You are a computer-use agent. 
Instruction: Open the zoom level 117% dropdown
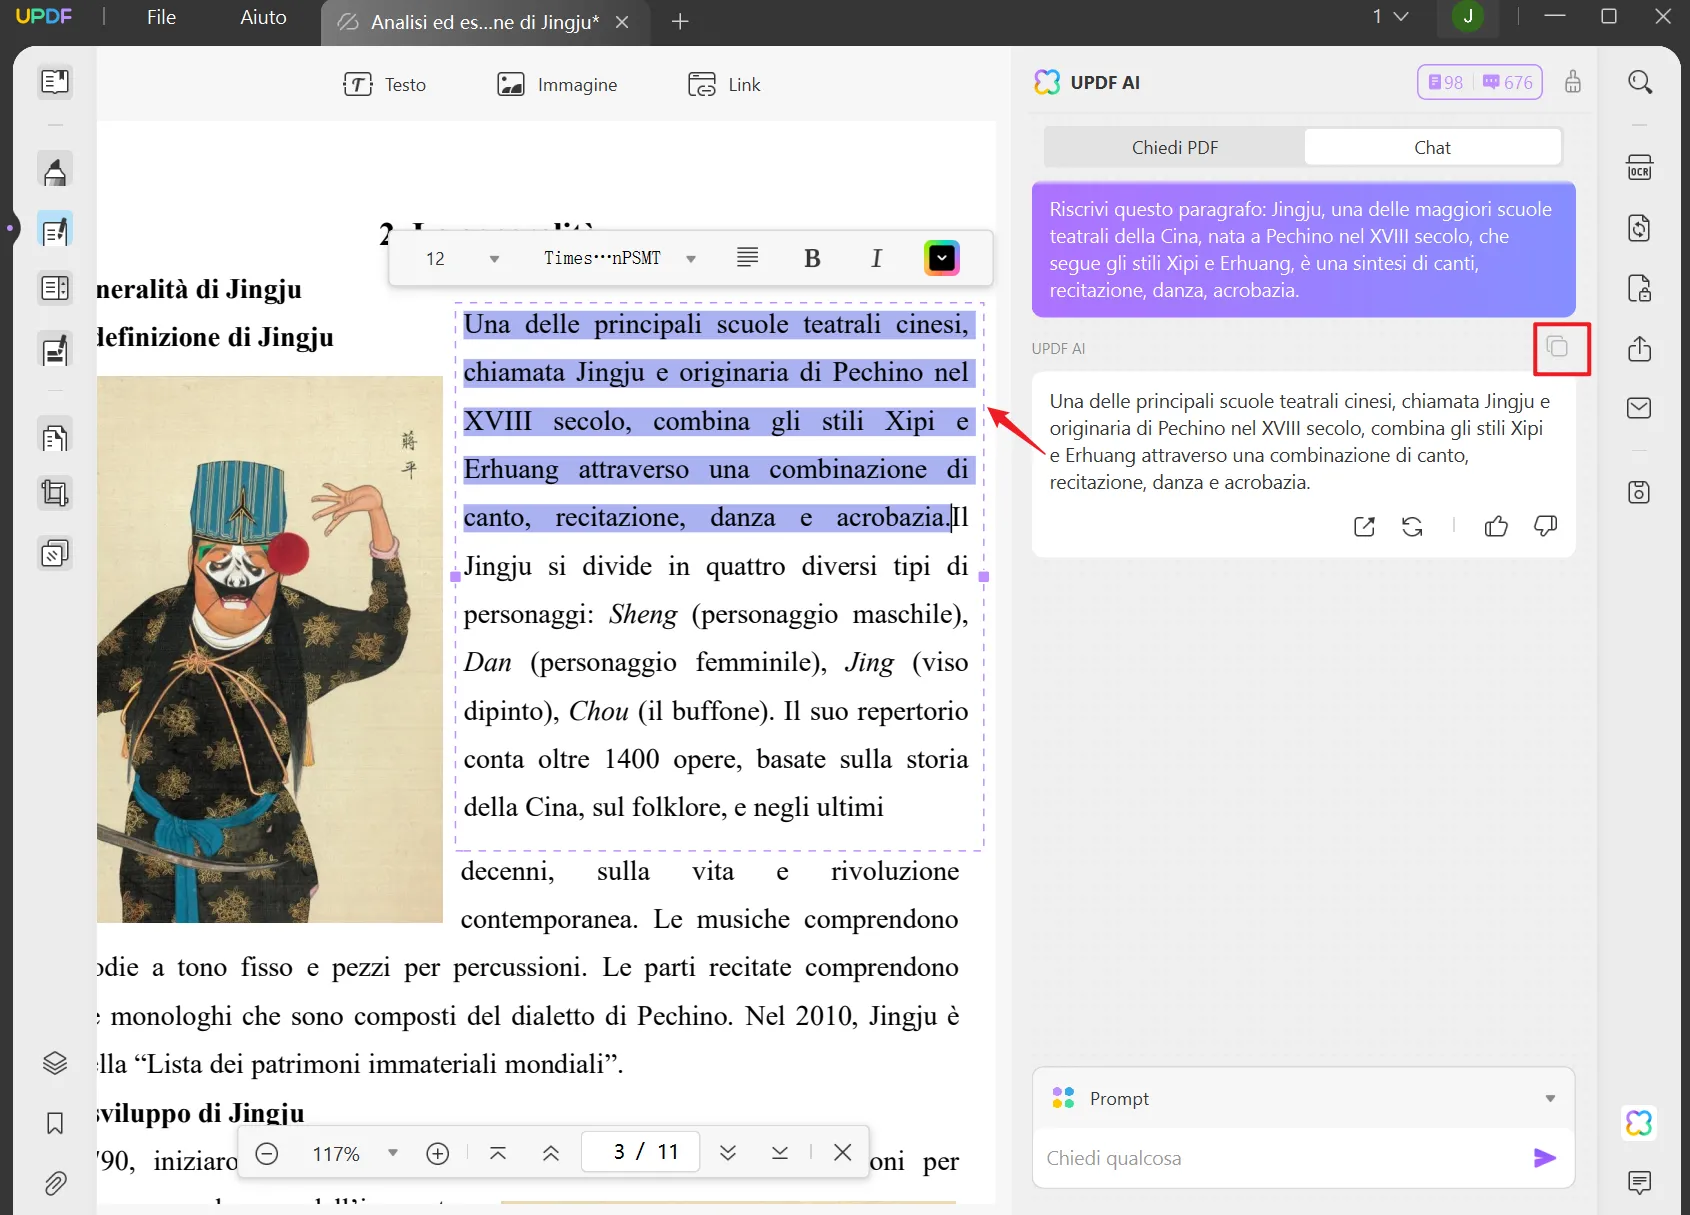(x=393, y=1153)
